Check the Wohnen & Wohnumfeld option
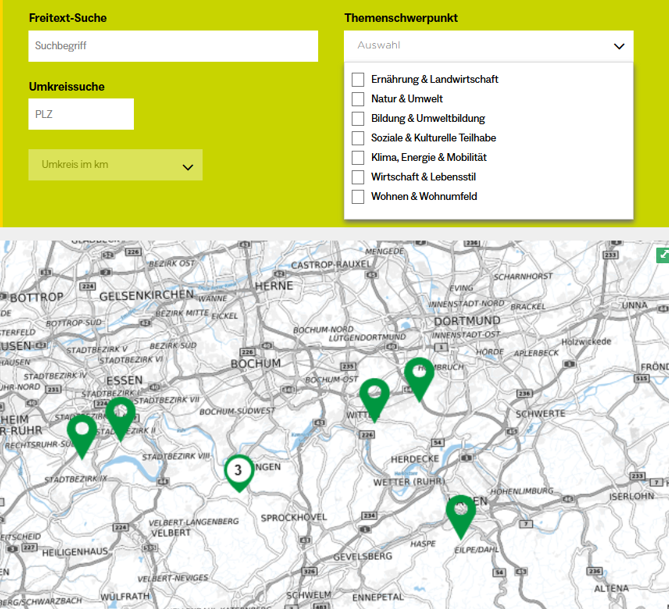The width and height of the screenshot is (669, 609). pos(358,197)
